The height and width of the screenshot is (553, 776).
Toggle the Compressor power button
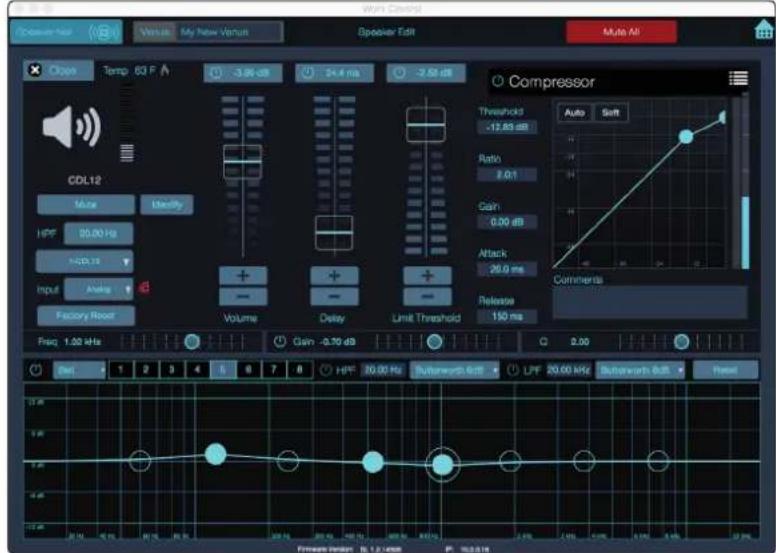click(x=498, y=81)
